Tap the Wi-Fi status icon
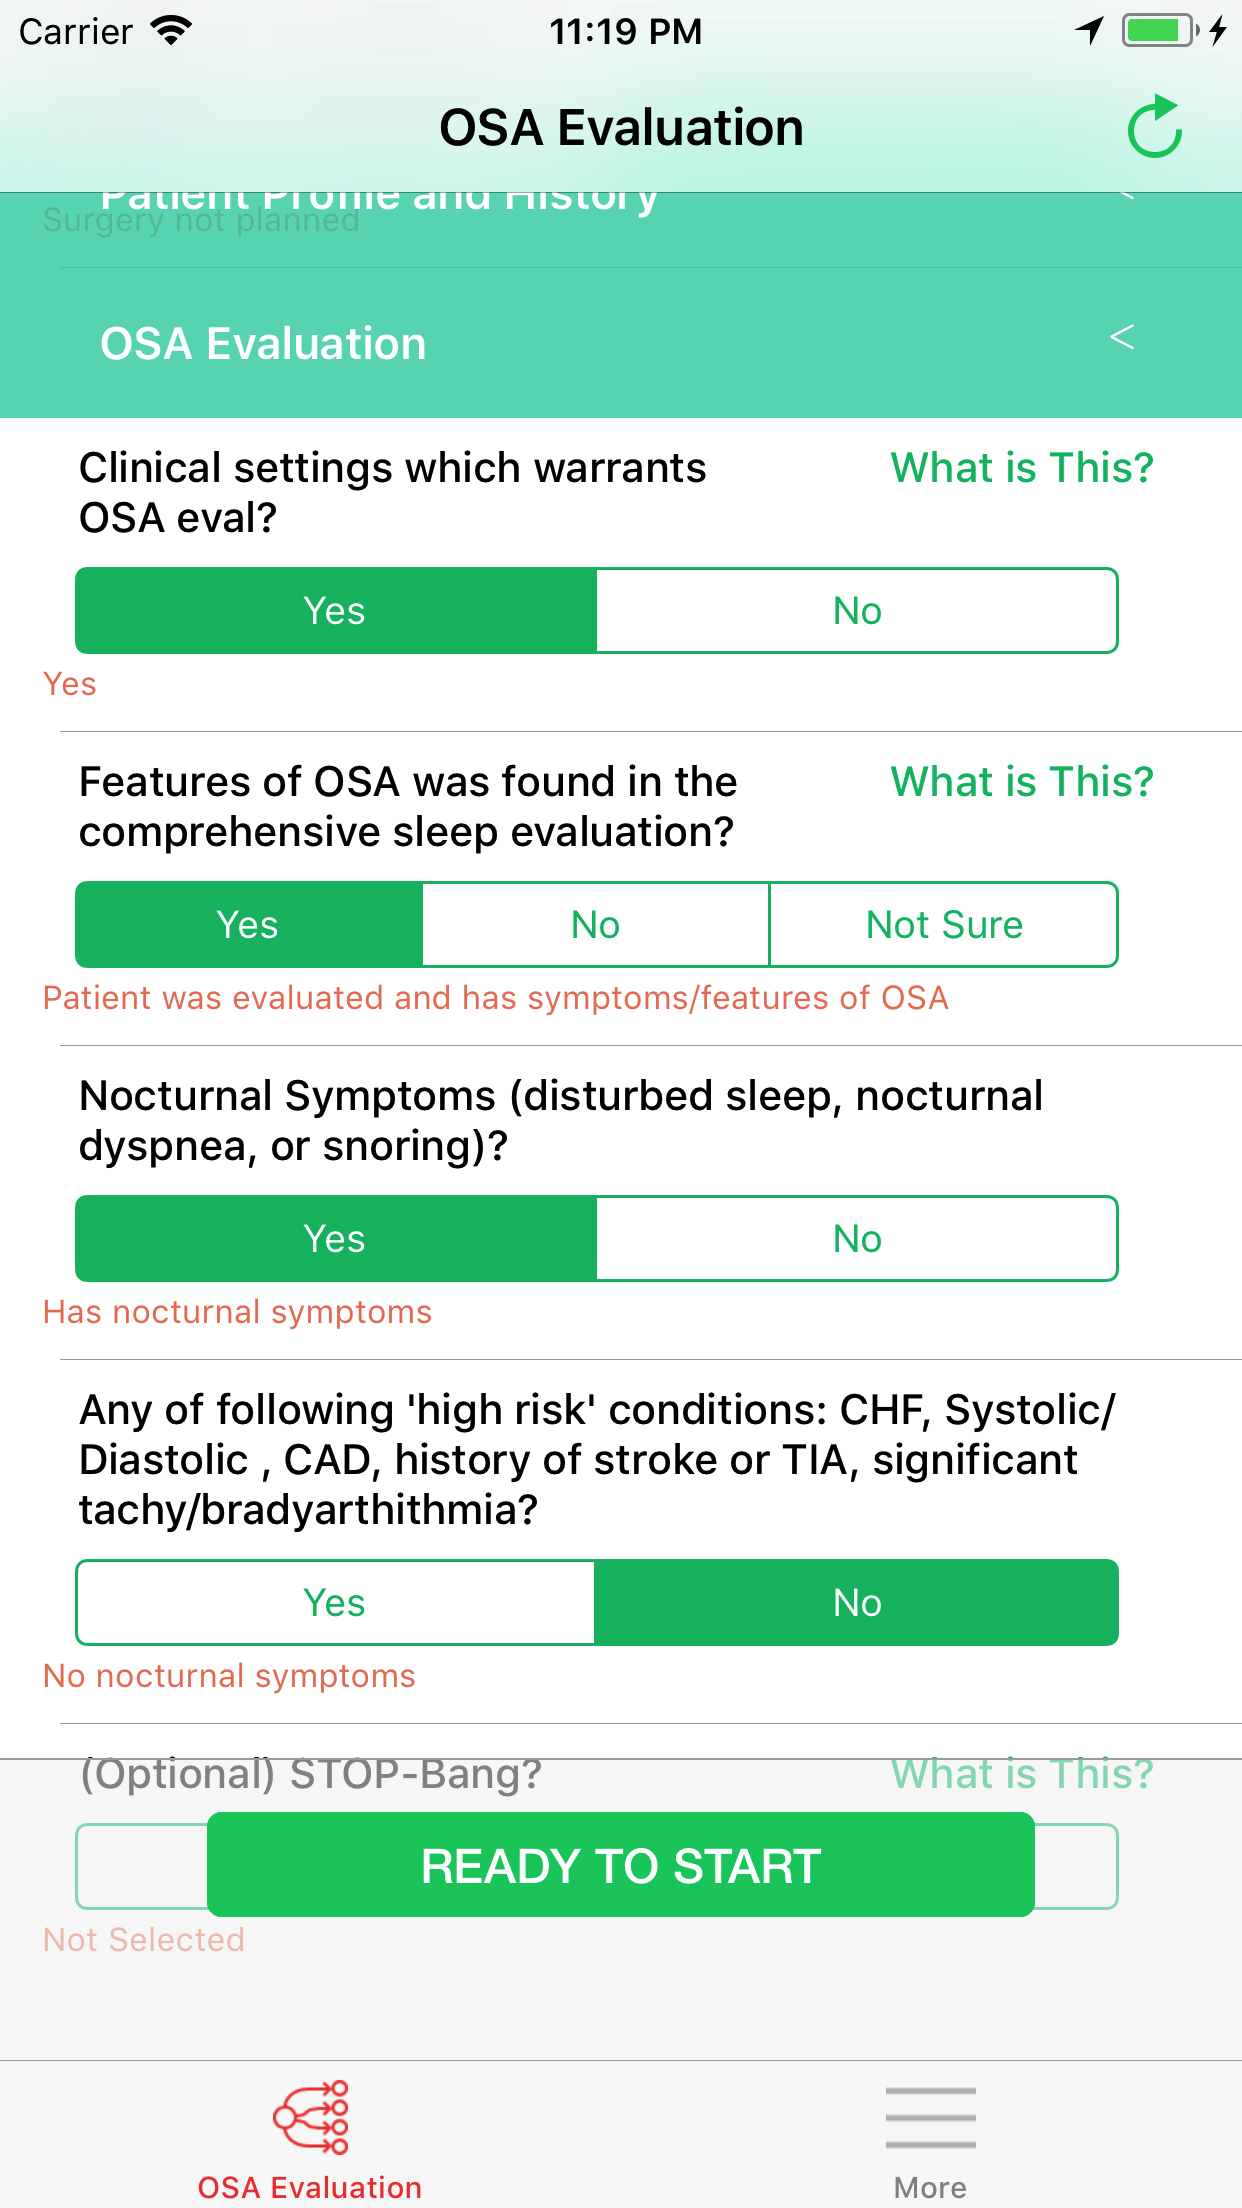This screenshot has width=1242, height=2208. coord(171,31)
